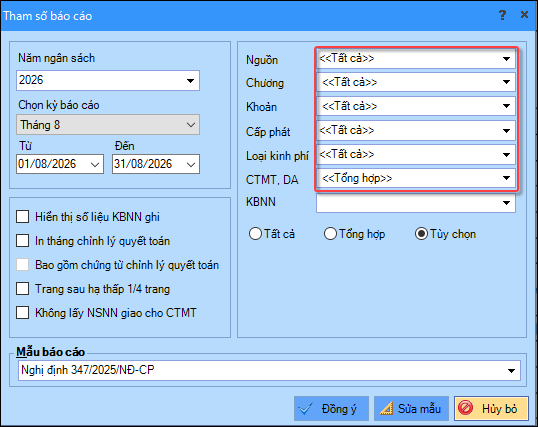
Task: Select the Tùy chọn radio button
Action: click(x=421, y=234)
